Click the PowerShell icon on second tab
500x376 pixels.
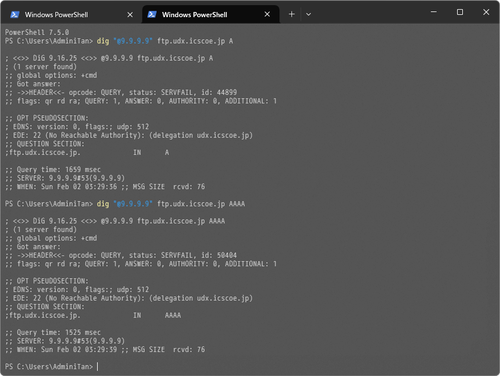click(x=152, y=14)
